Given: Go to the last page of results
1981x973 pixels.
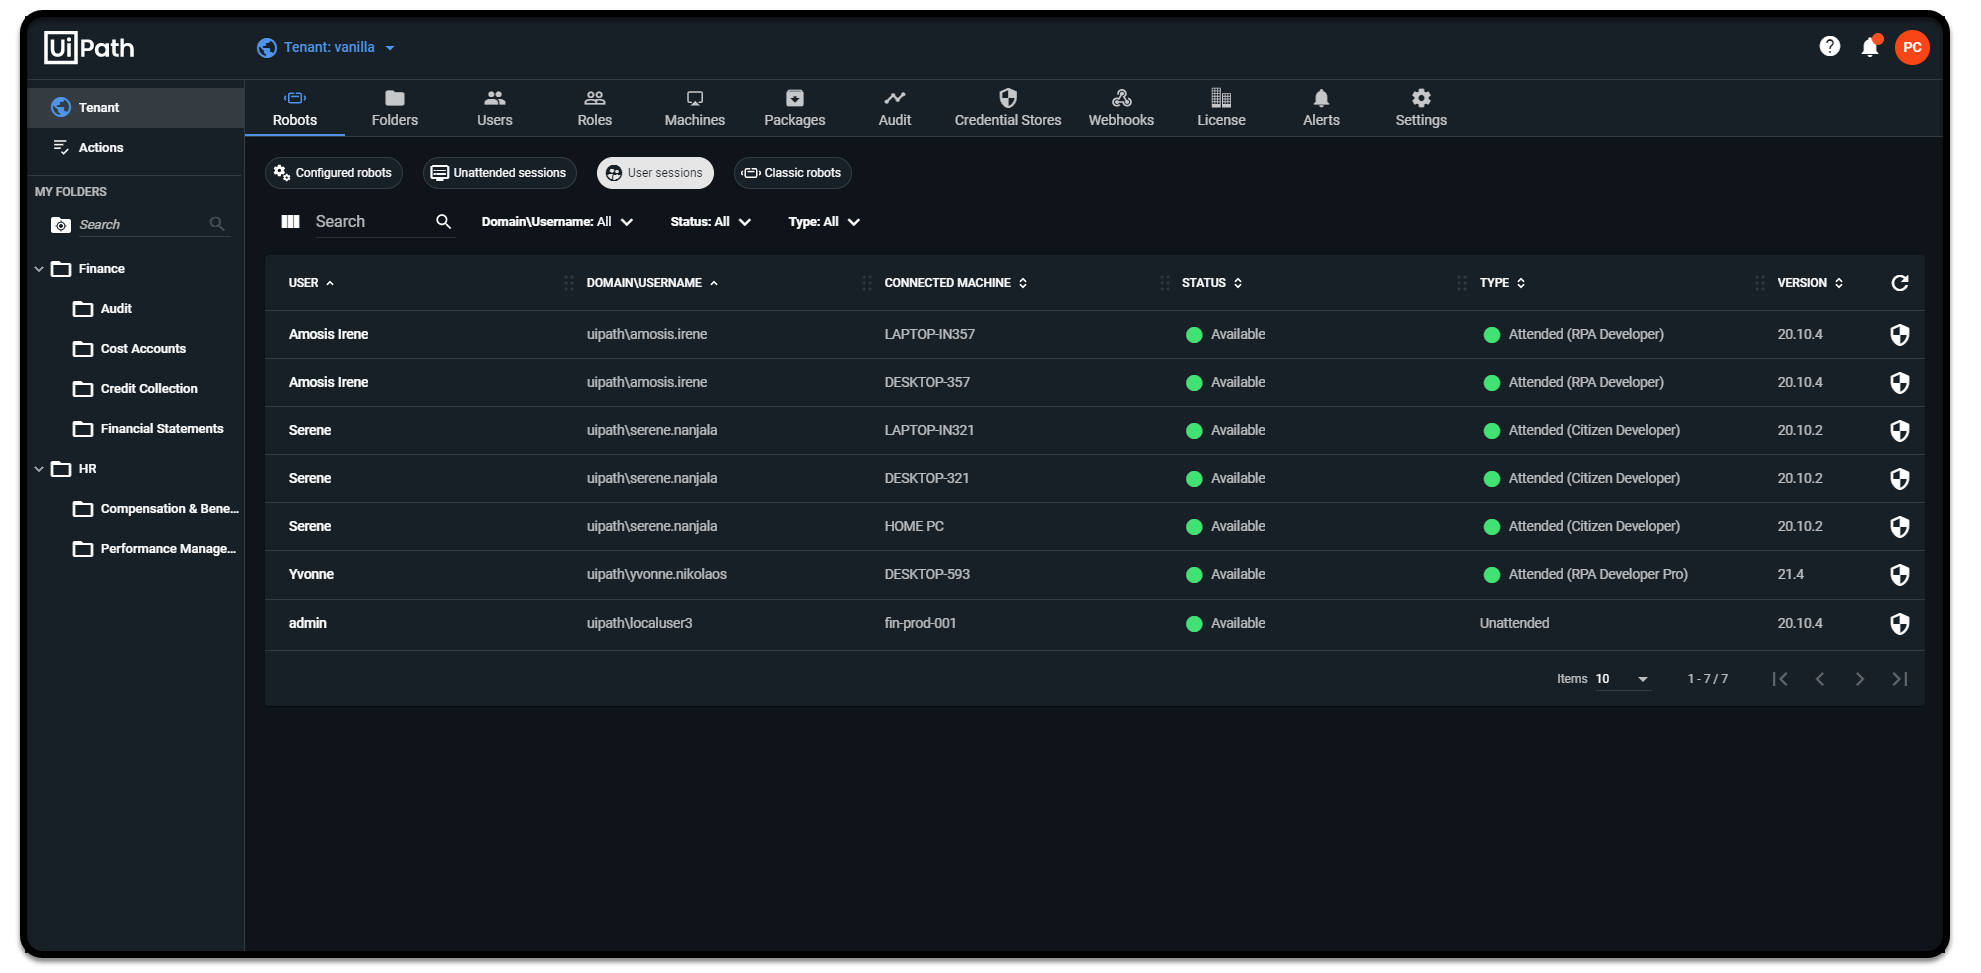Looking at the screenshot, I should tap(1900, 679).
